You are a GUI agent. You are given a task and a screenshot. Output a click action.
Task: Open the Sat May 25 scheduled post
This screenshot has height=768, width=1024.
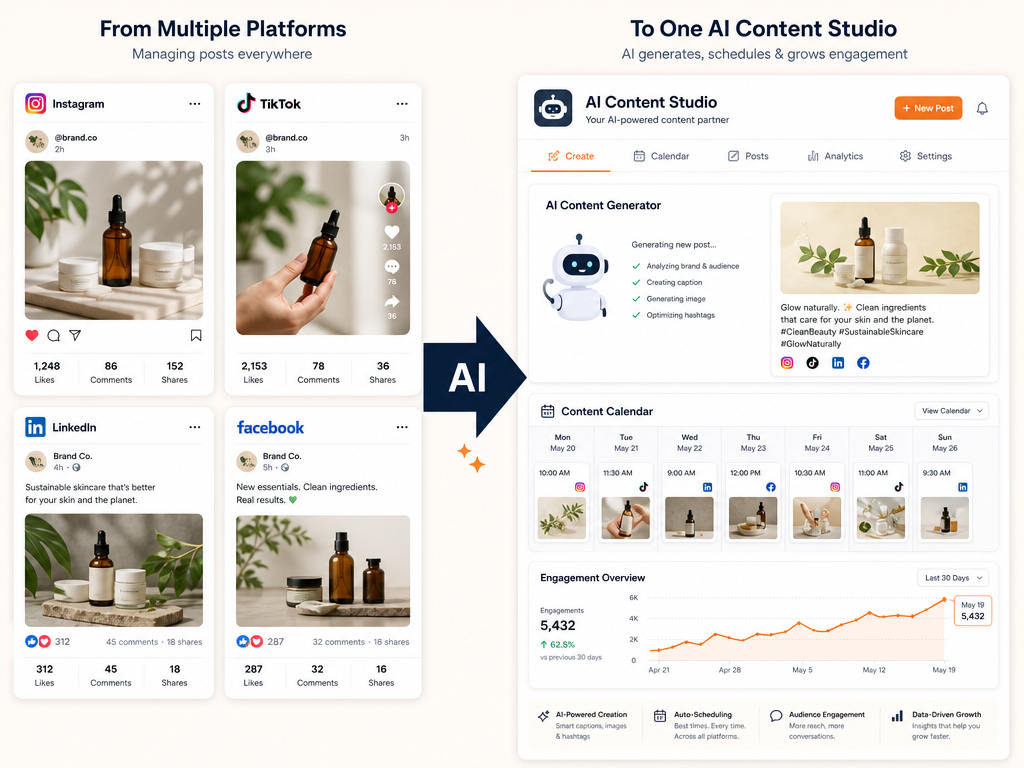[880, 502]
